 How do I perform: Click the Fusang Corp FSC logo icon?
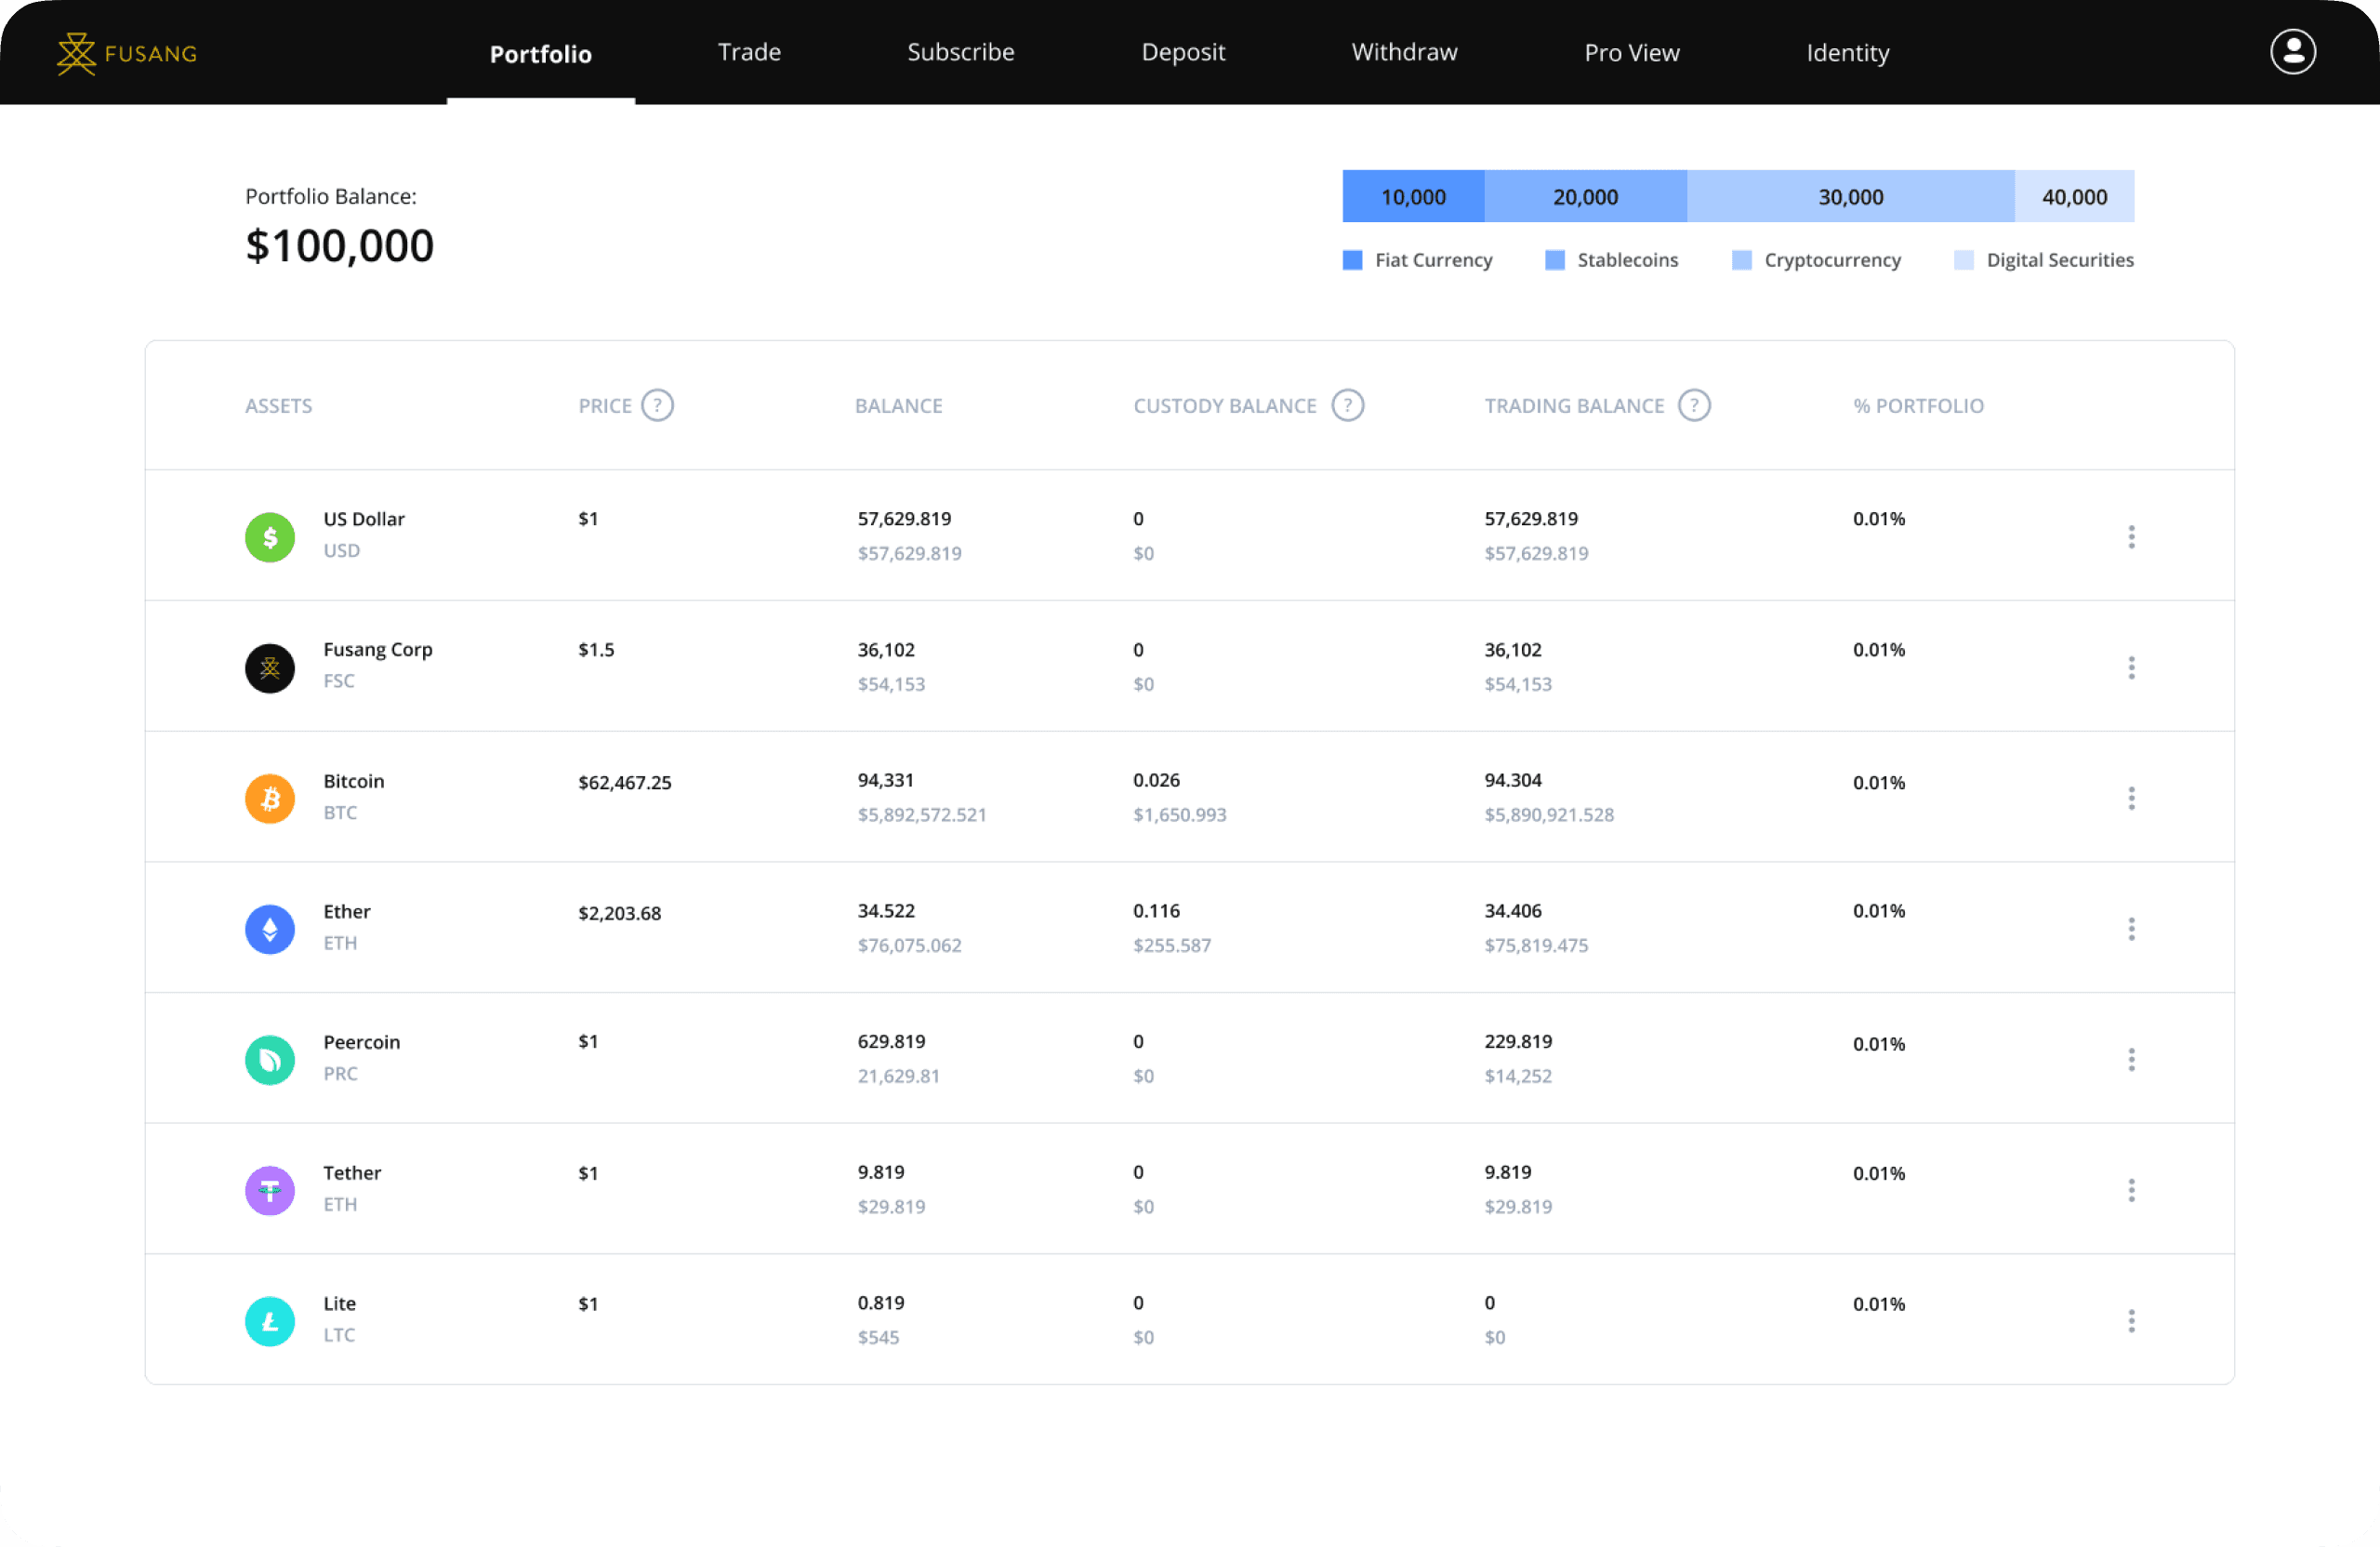pyautogui.click(x=269, y=667)
